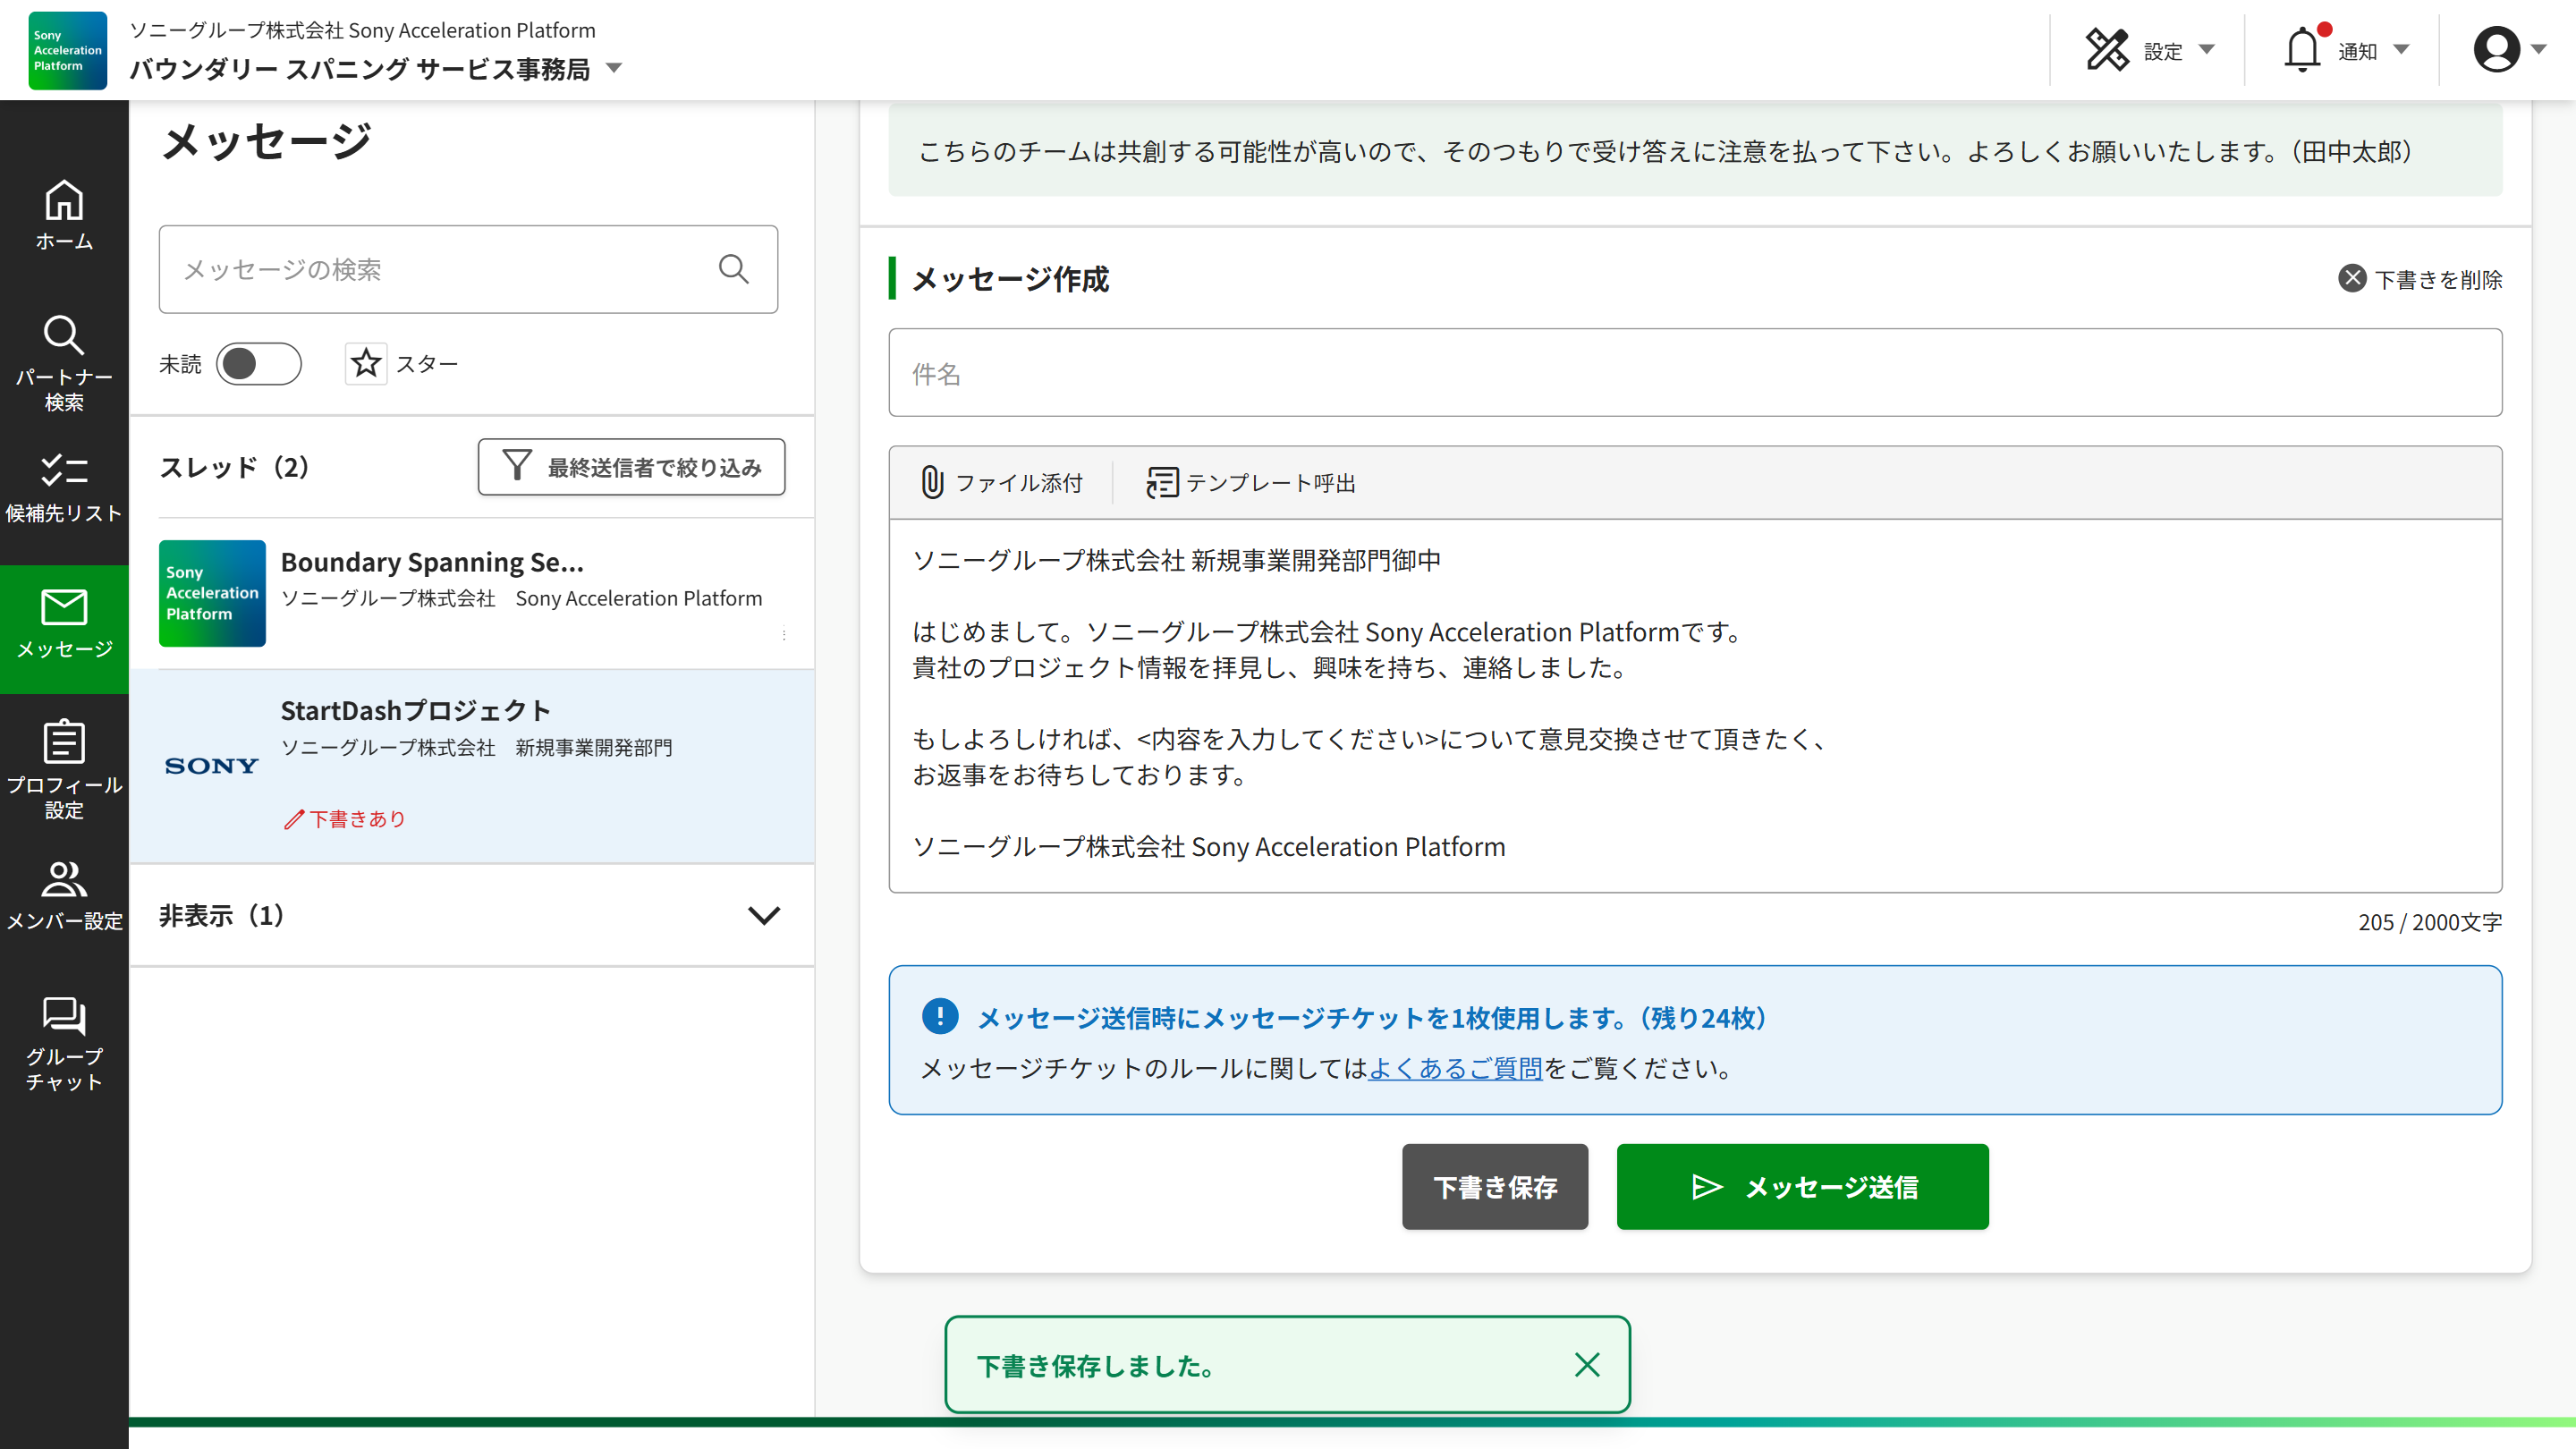Expand the hidden threads (非表示) section
Viewport: 2576px width, 1449px height.
tap(763, 915)
